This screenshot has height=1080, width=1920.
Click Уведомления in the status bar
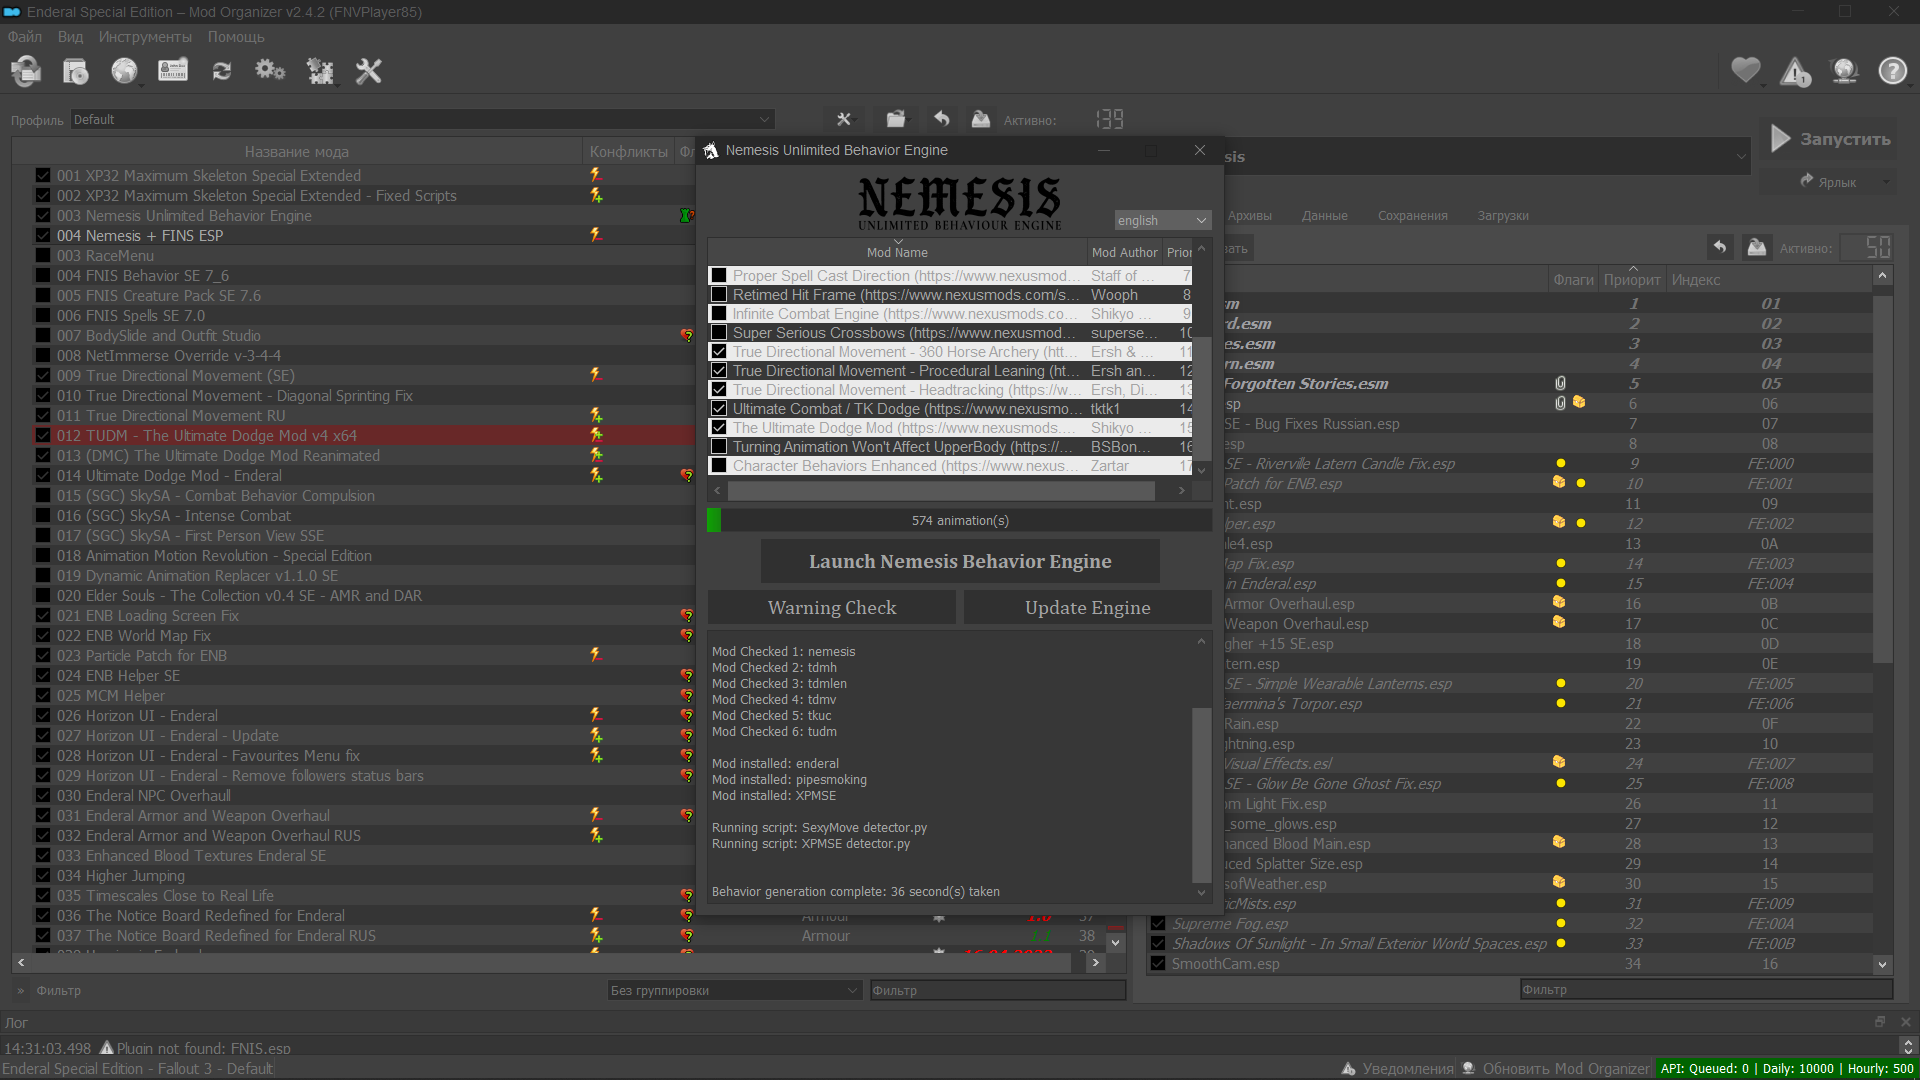pos(1397,1068)
